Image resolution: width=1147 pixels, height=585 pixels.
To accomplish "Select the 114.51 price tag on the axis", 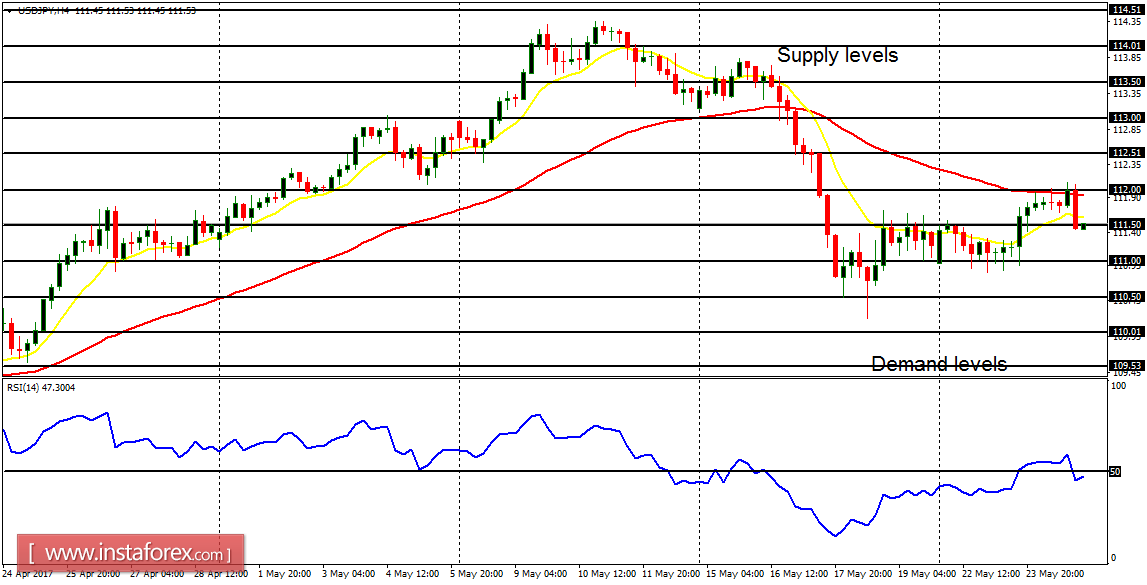I will (x=1128, y=7).
